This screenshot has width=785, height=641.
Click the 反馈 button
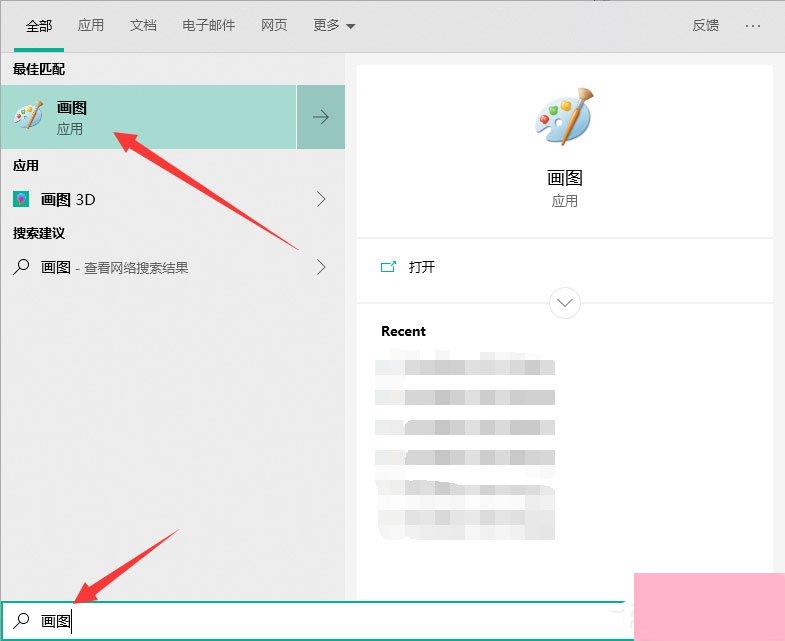click(x=705, y=25)
